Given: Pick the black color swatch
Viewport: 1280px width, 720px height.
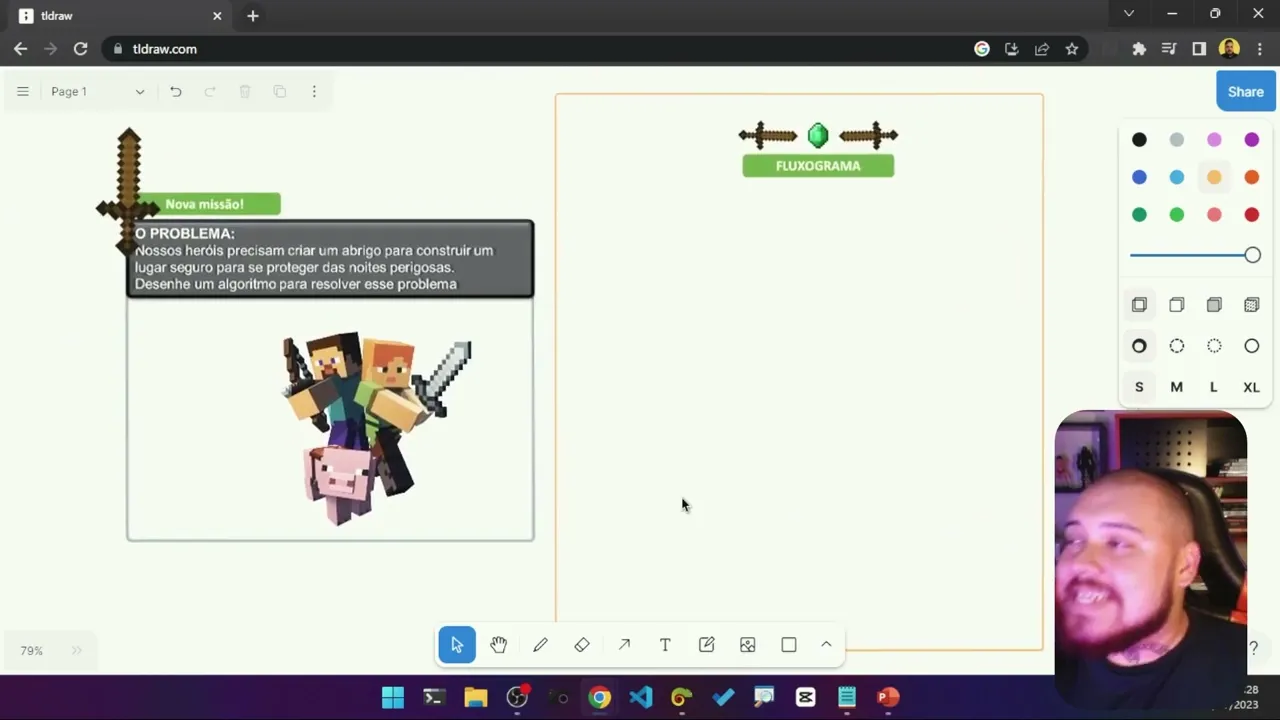Looking at the screenshot, I should coord(1139,140).
